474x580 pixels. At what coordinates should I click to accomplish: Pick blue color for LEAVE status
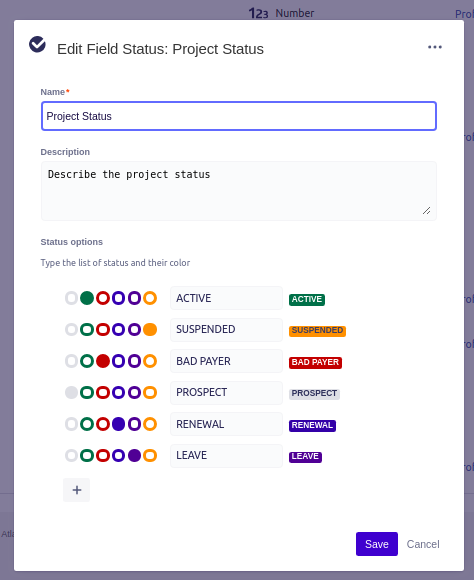tap(118, 456)
